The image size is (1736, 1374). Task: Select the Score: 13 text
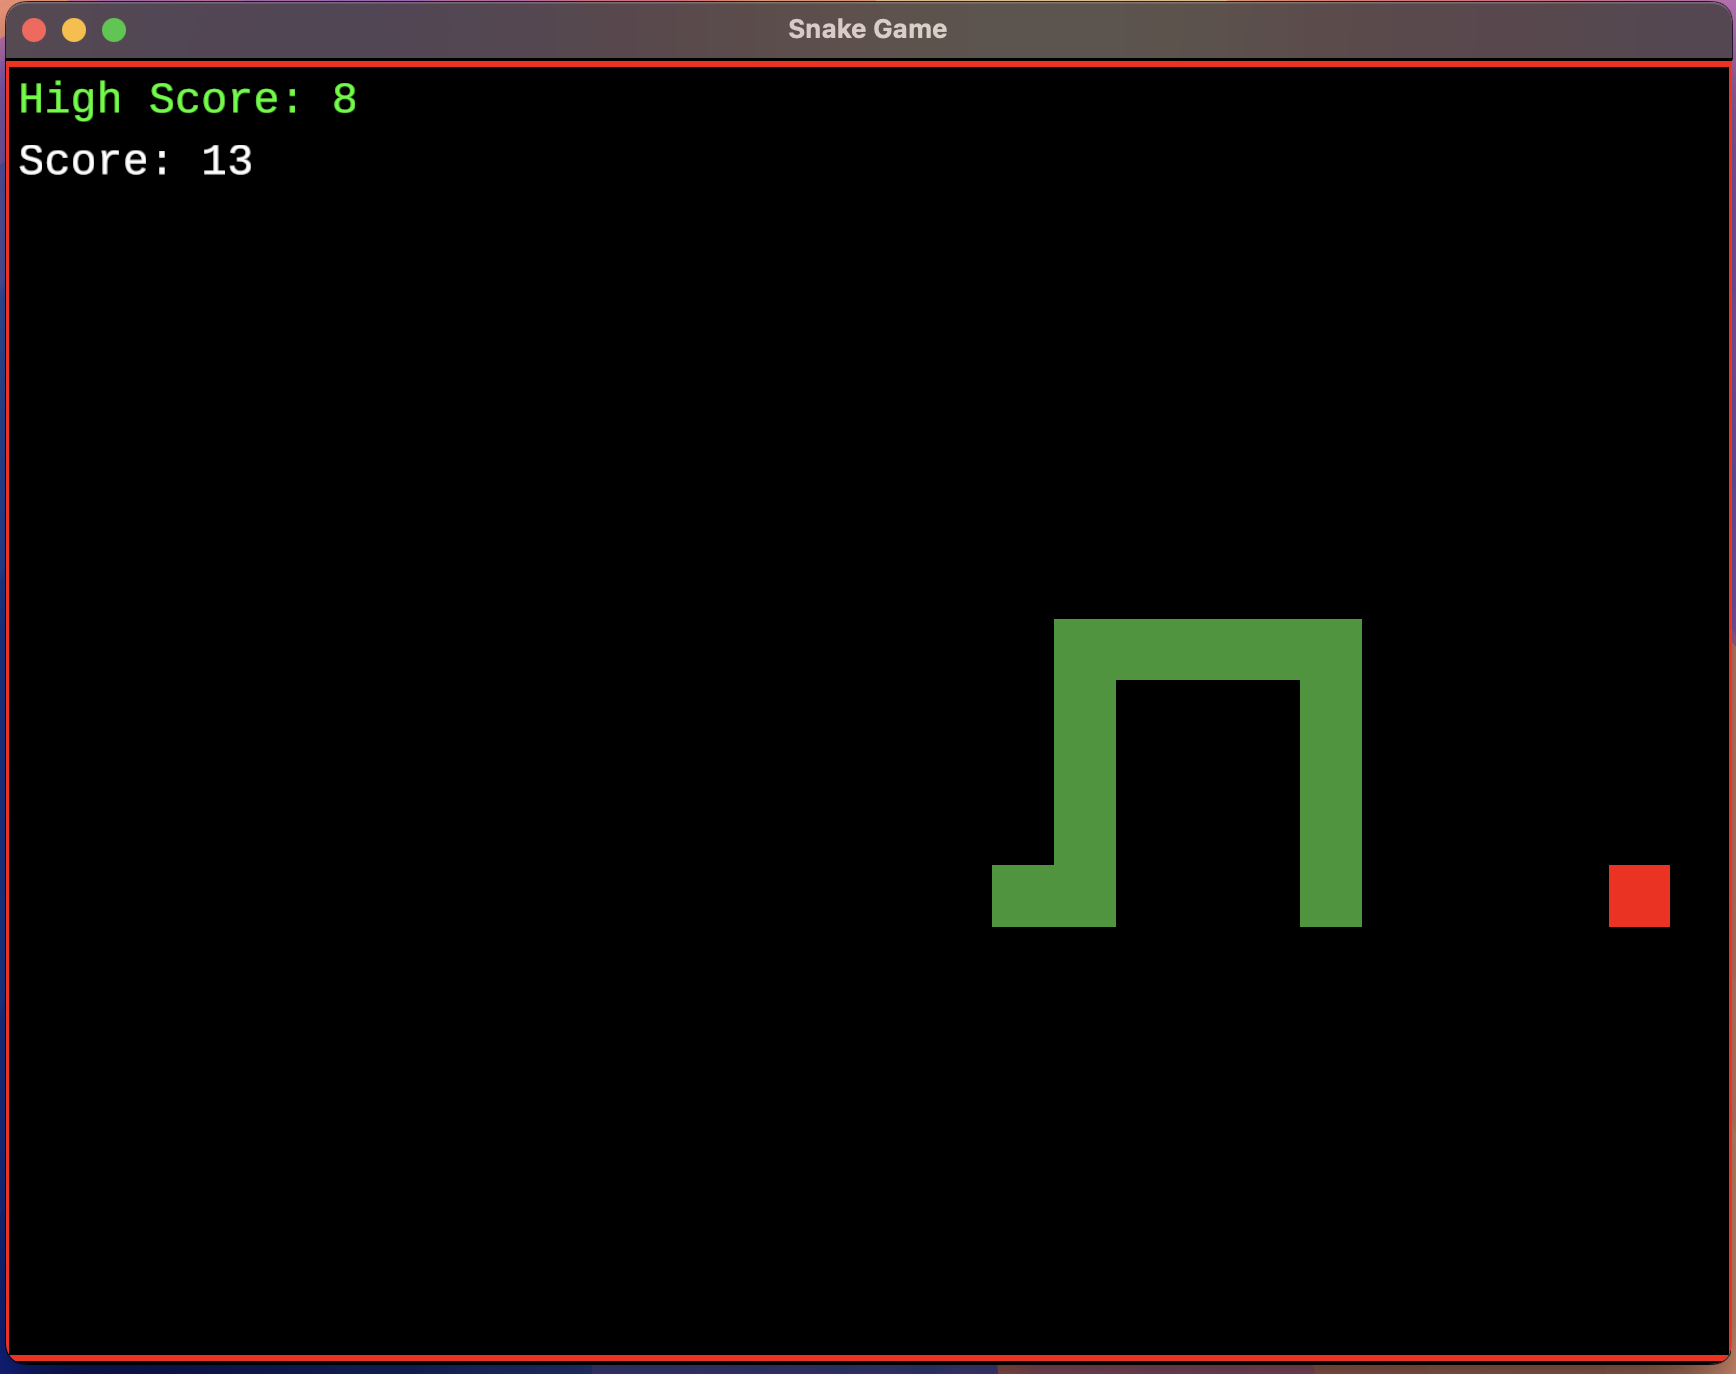tap(136, 160)
